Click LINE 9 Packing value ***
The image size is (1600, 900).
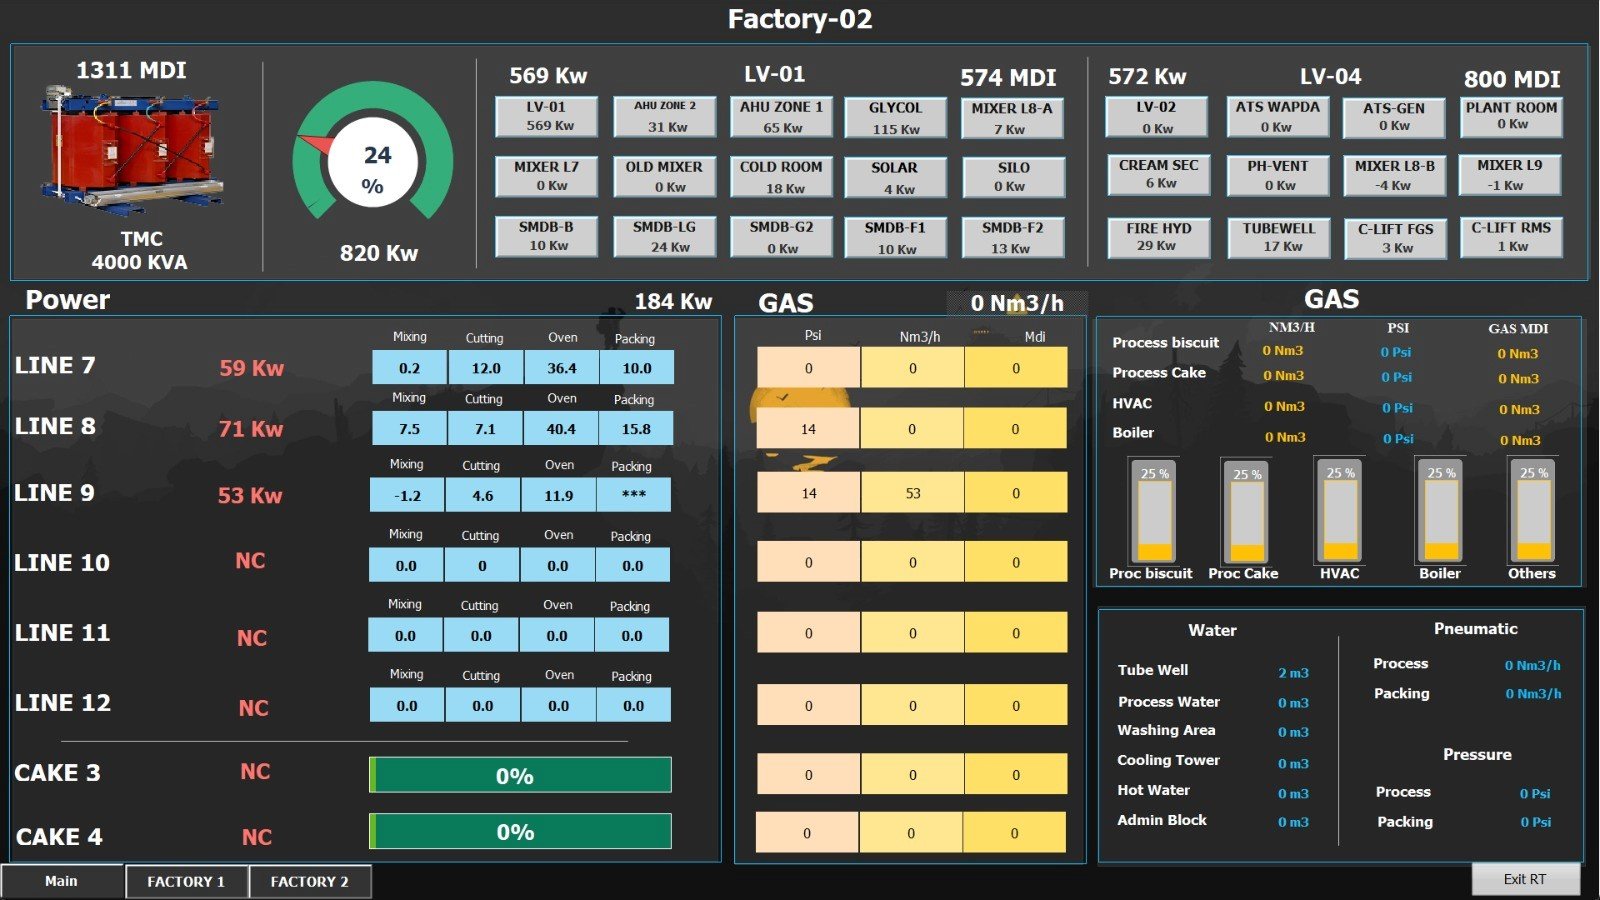coord(634,495)
